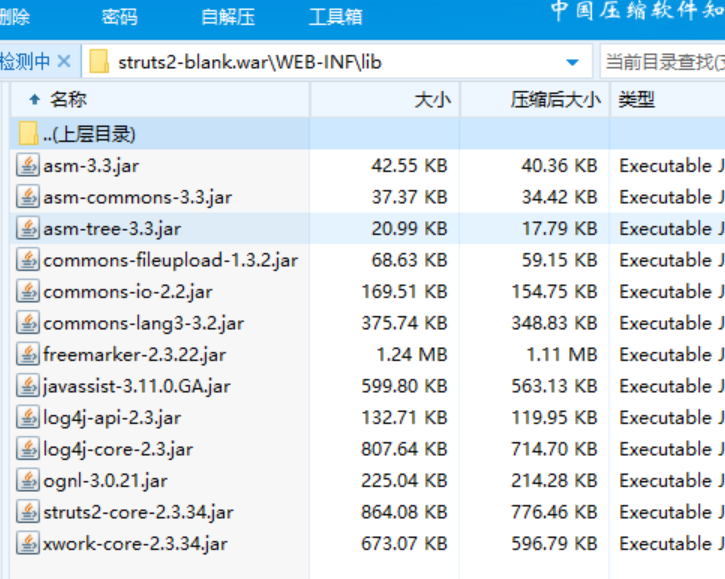Select the file log4j-core-2.3.jar
The width and height of the screenshot is (725, 579).
(118, 450)
